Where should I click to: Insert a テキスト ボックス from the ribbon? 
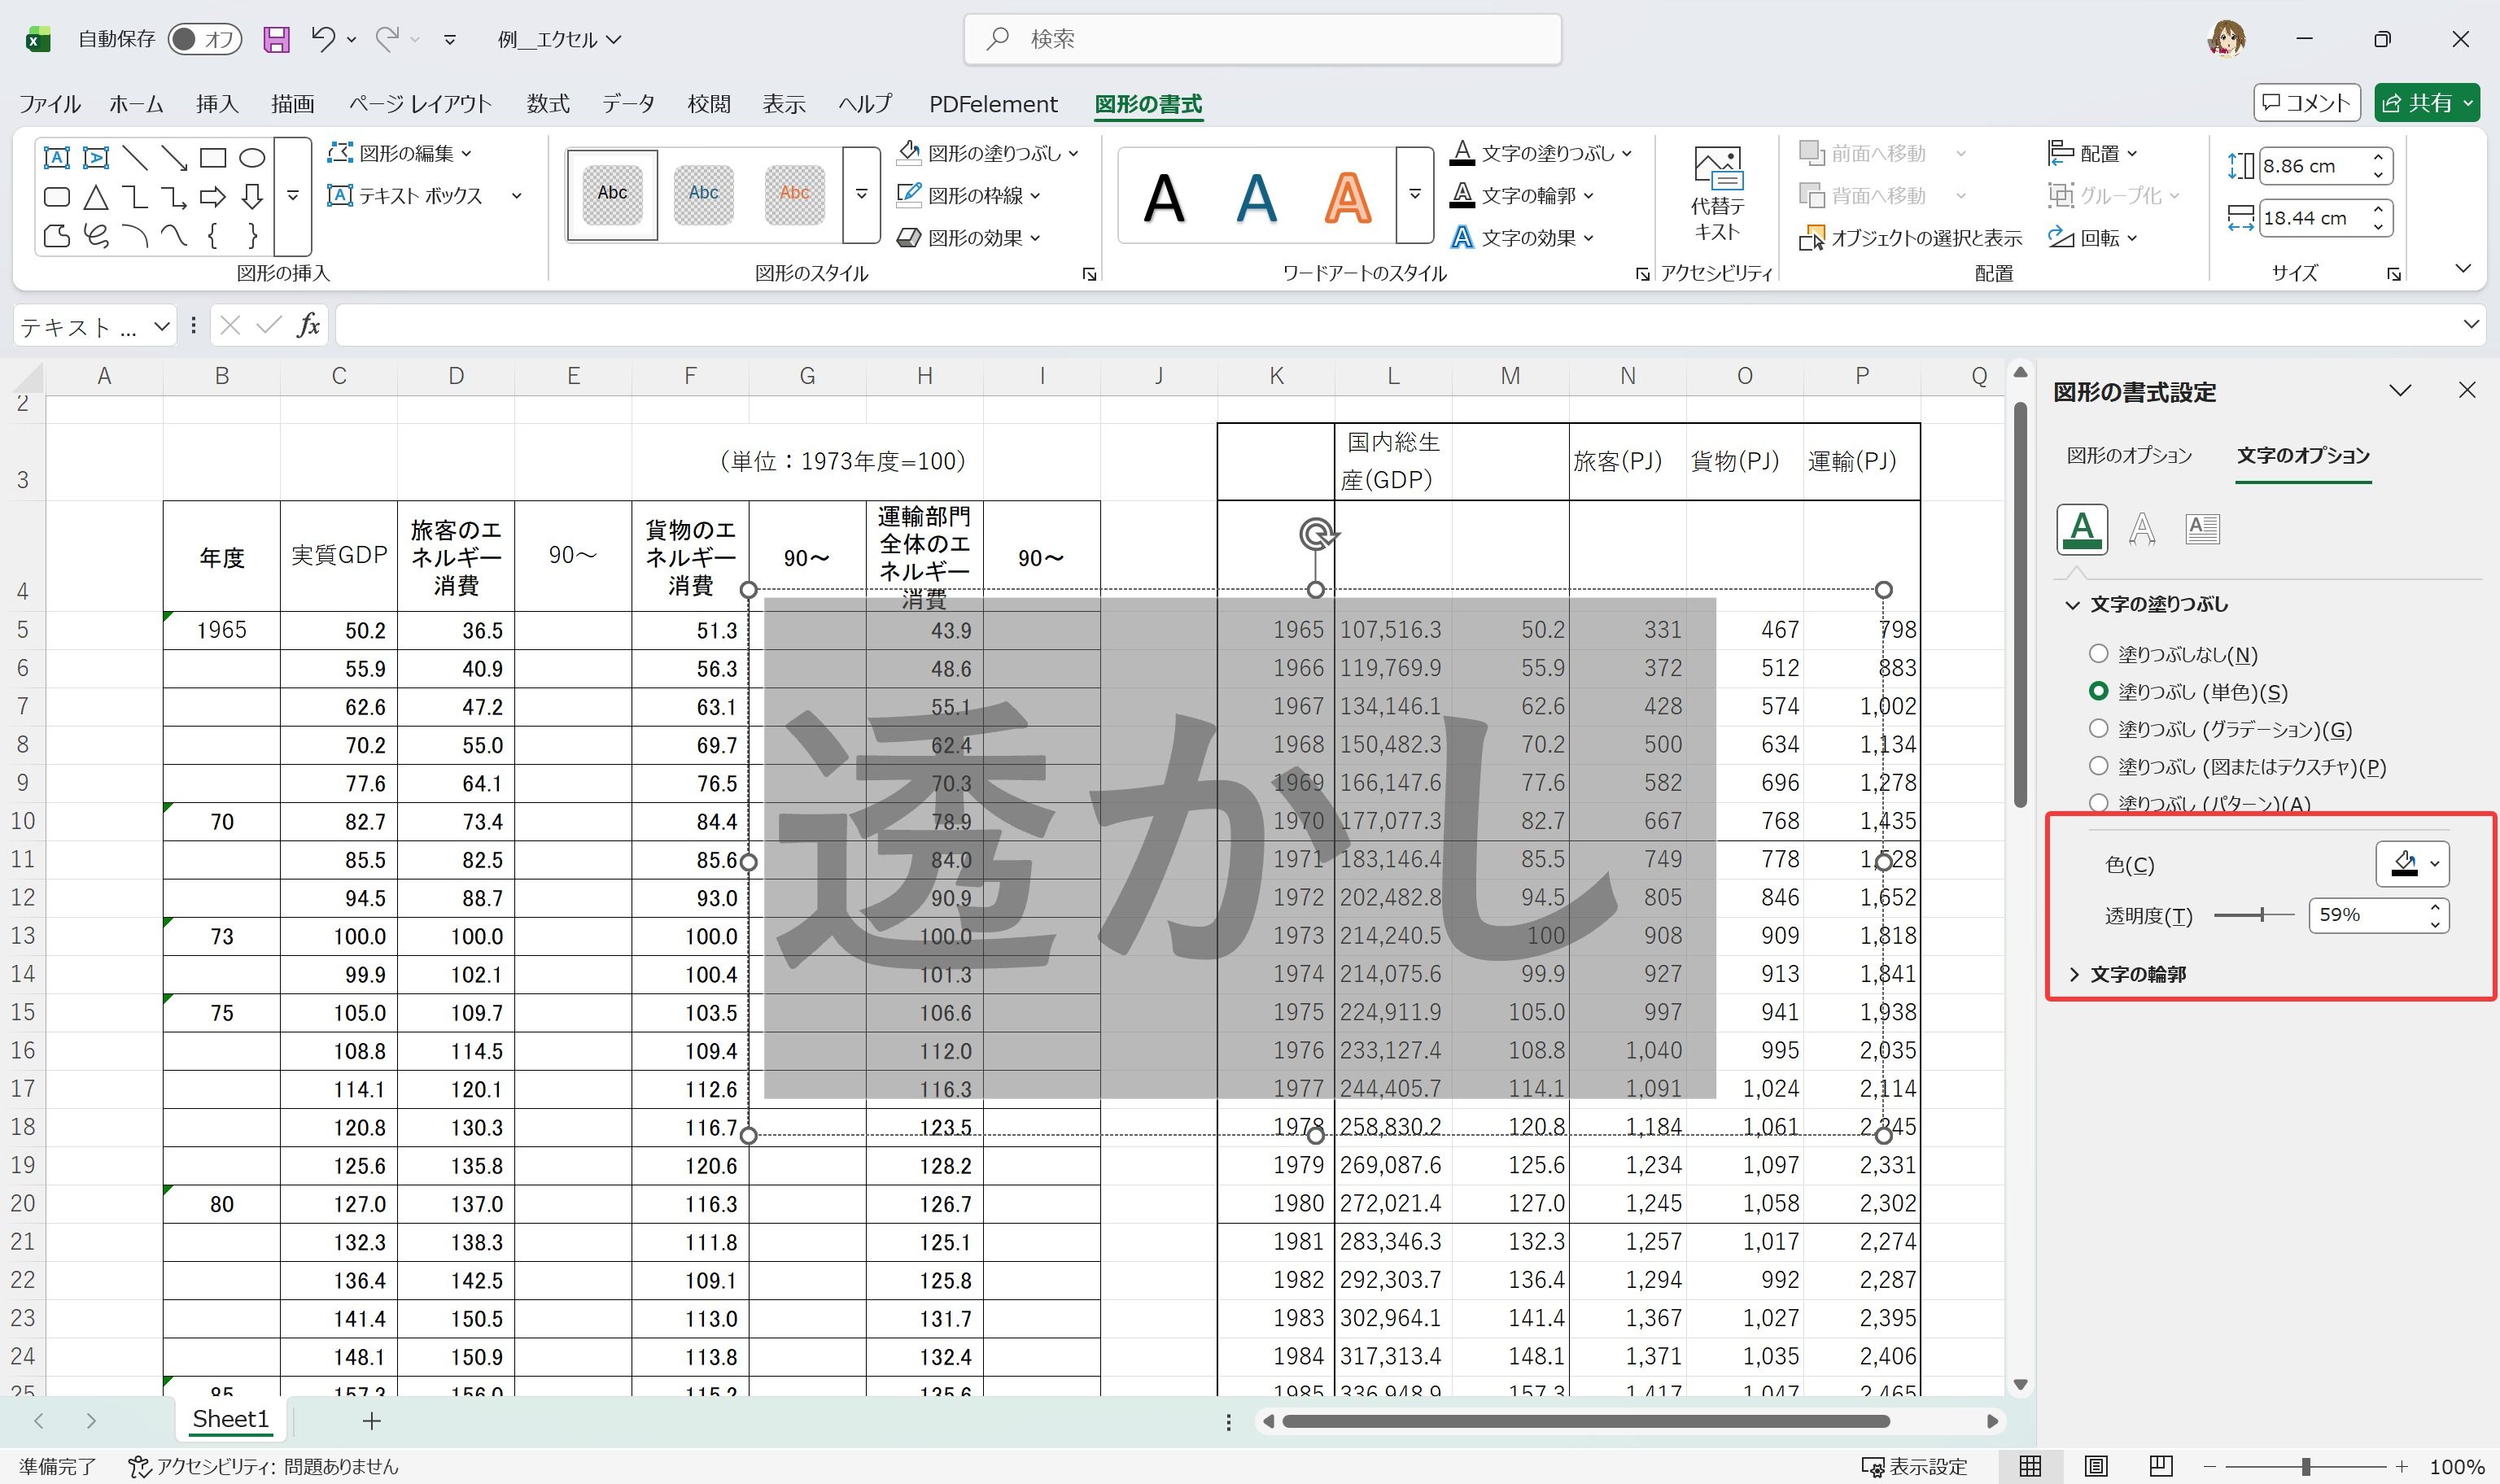point(419,195)
